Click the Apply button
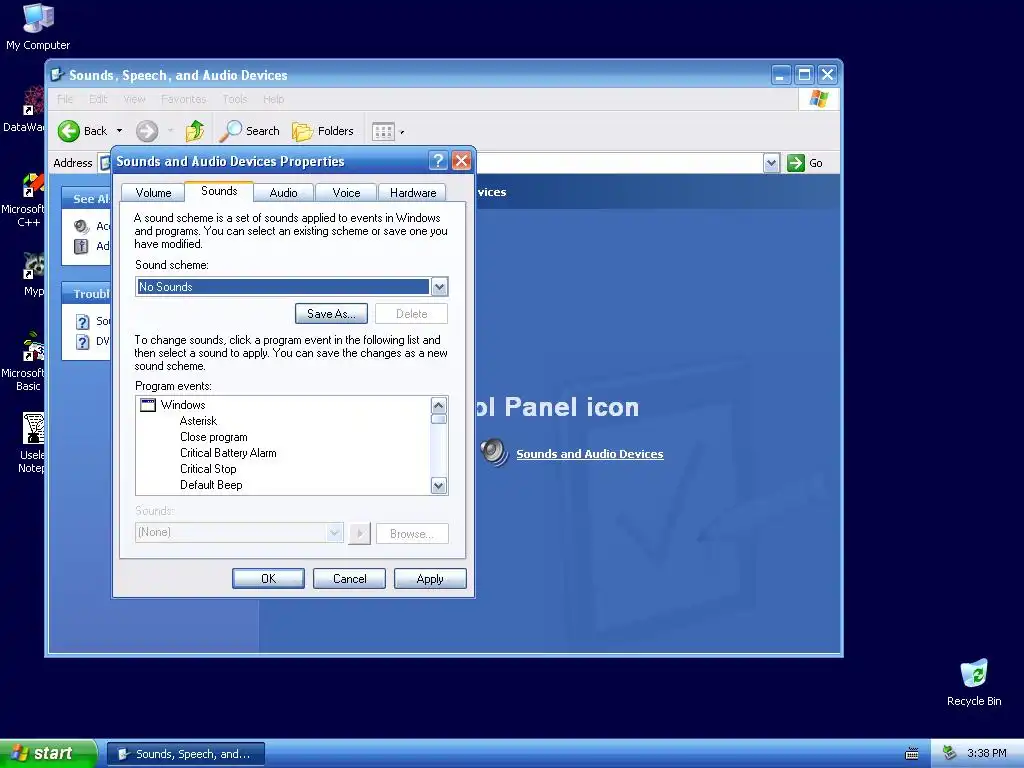Viewport: 1024px width, 768px height. point(430,579)
